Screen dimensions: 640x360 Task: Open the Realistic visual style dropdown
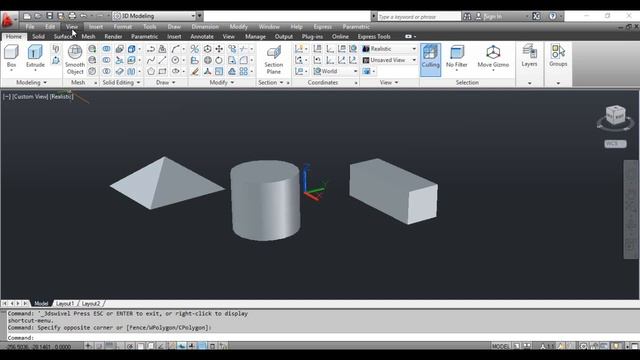coord(389,49)
